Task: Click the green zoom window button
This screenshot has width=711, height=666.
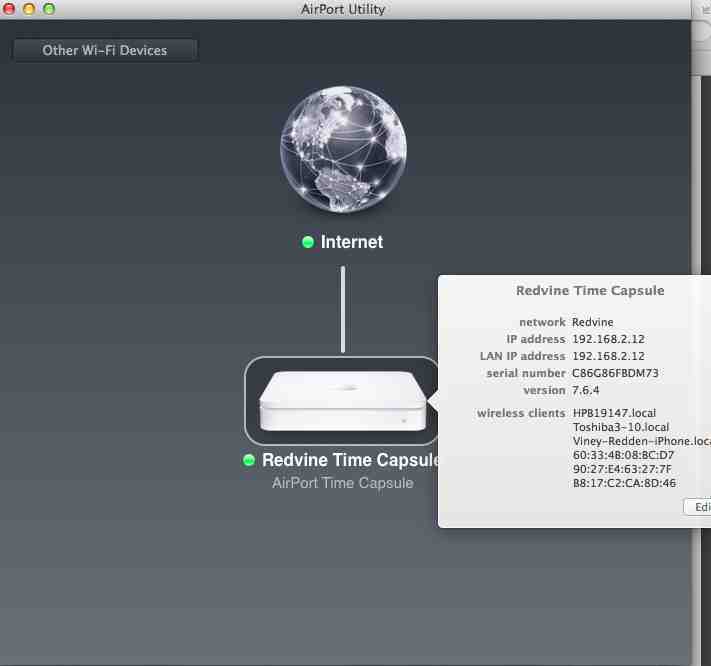Action: tap(49, 9)
